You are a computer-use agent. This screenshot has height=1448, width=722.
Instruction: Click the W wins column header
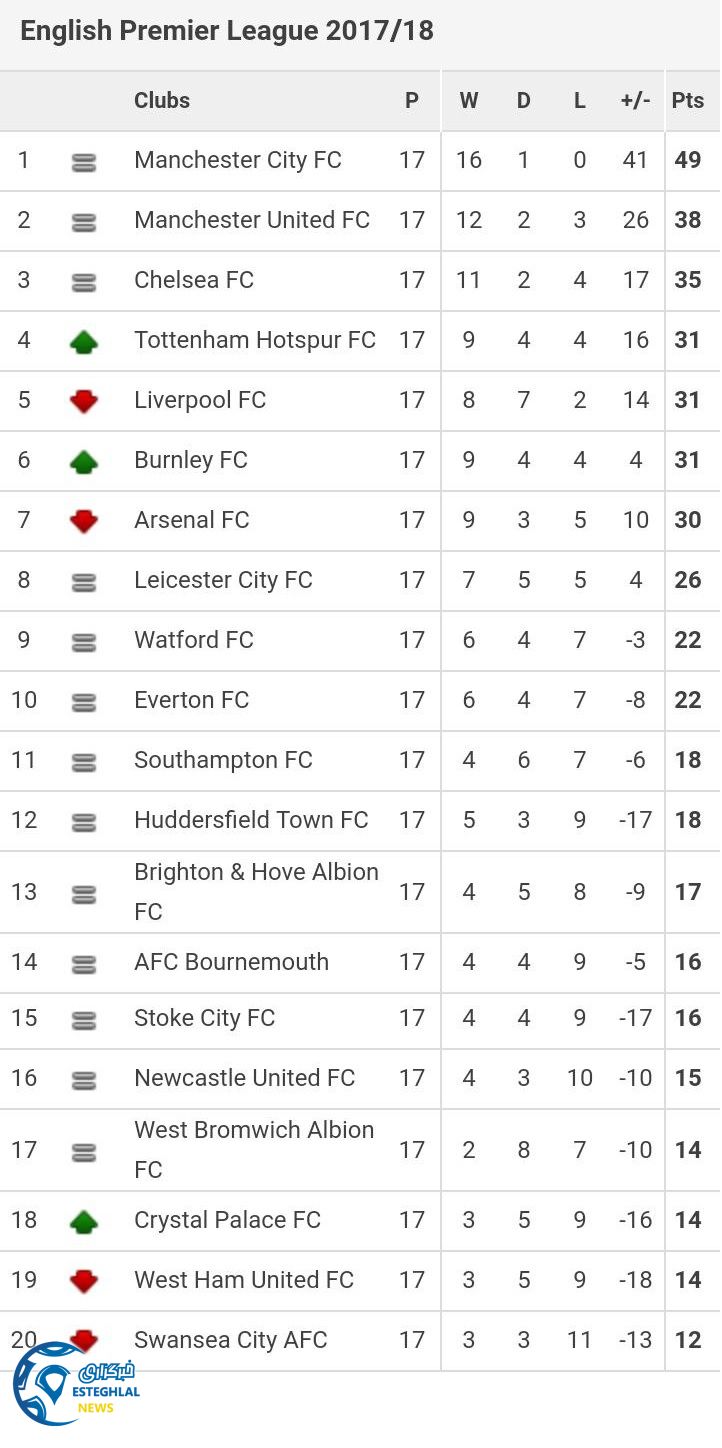(469, 100)
